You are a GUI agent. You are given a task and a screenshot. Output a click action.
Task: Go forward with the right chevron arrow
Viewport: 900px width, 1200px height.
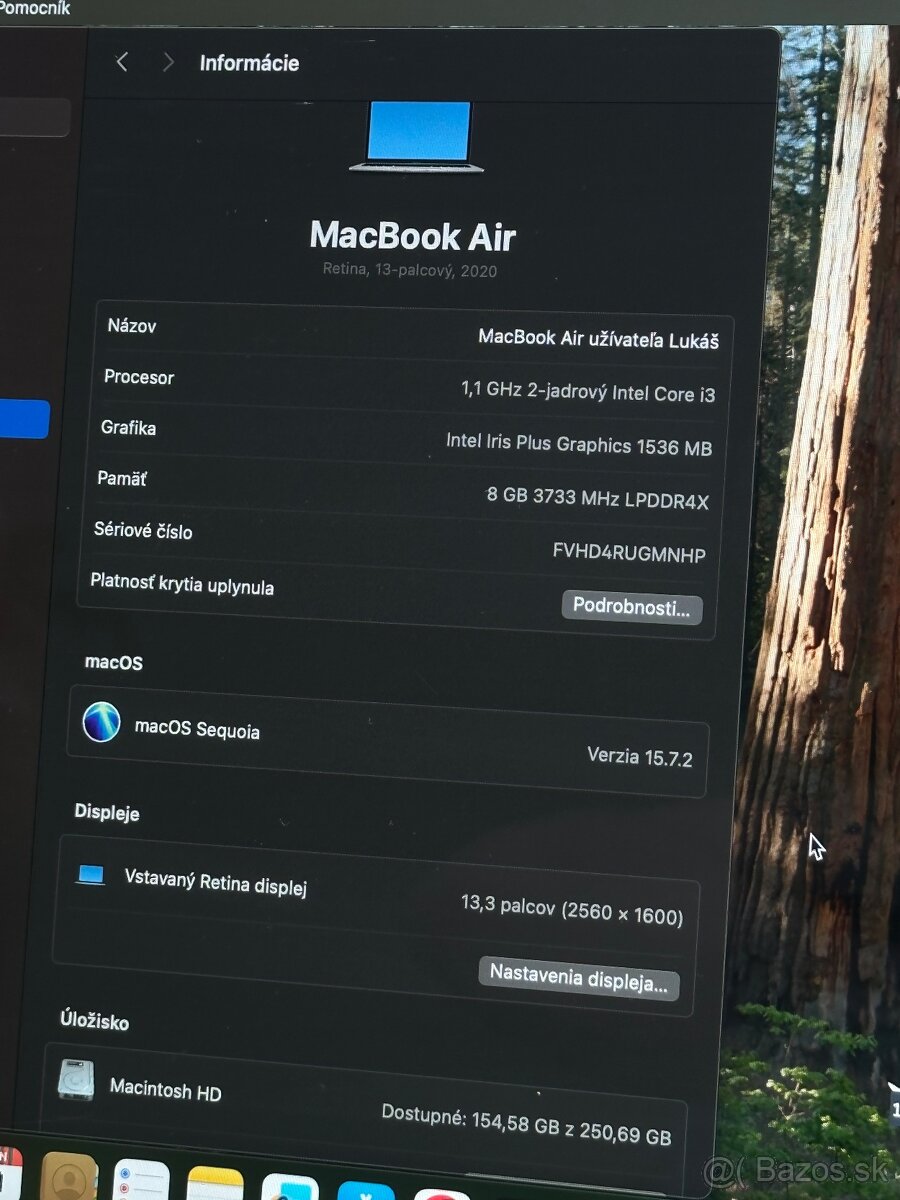168,63
